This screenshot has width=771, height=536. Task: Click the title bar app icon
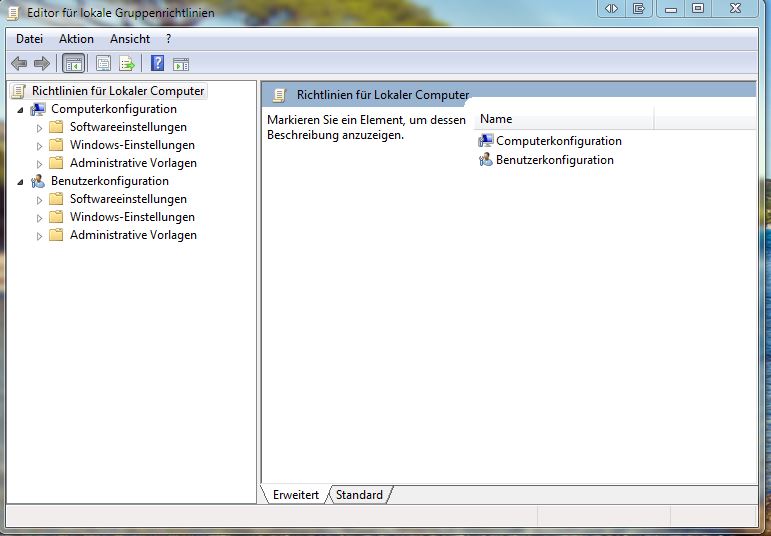[13, 13]
